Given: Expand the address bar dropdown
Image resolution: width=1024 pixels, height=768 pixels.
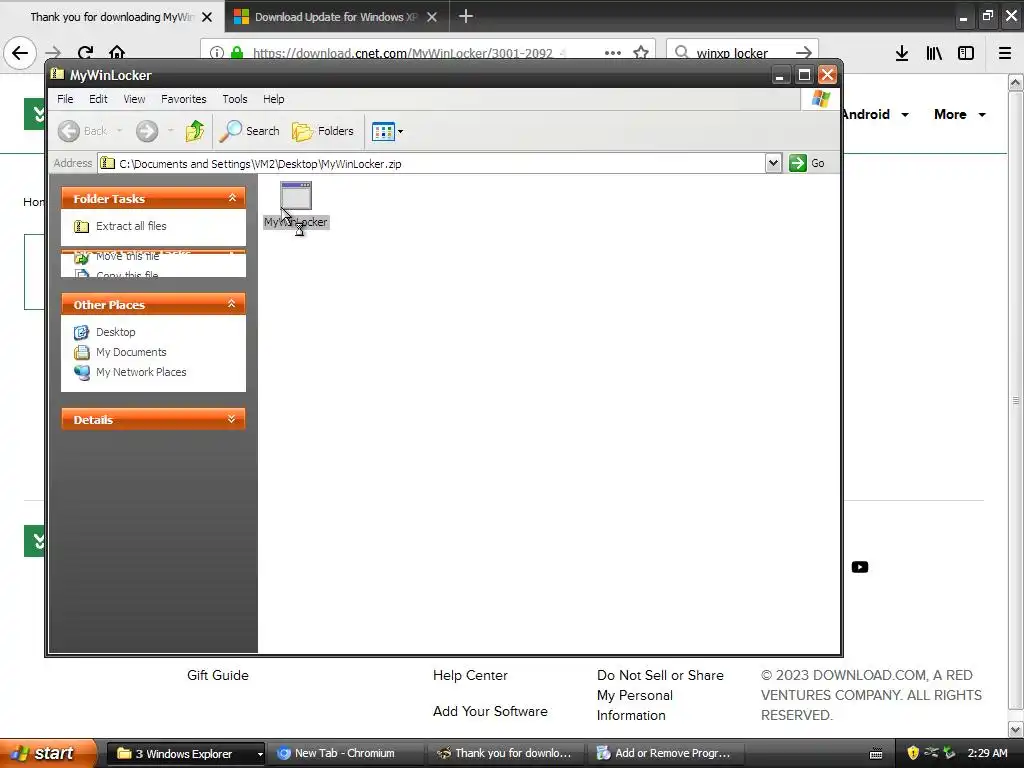Looking at the screenshot, I should [x=773, y=163].
